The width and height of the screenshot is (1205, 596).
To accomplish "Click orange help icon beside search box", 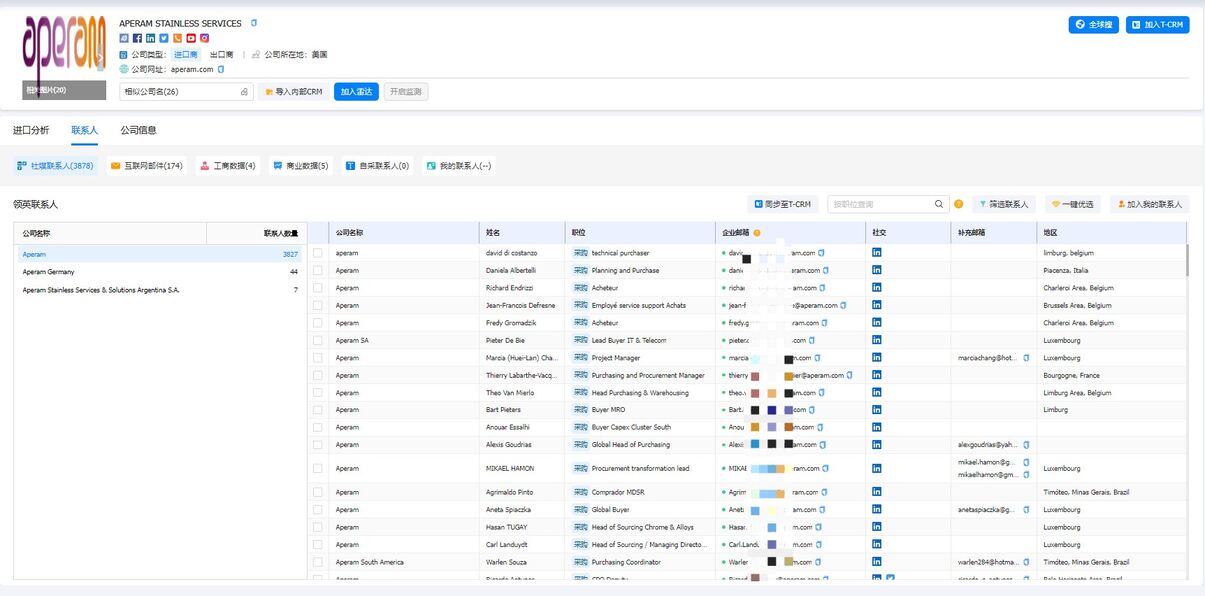I will tap(958, 204).
